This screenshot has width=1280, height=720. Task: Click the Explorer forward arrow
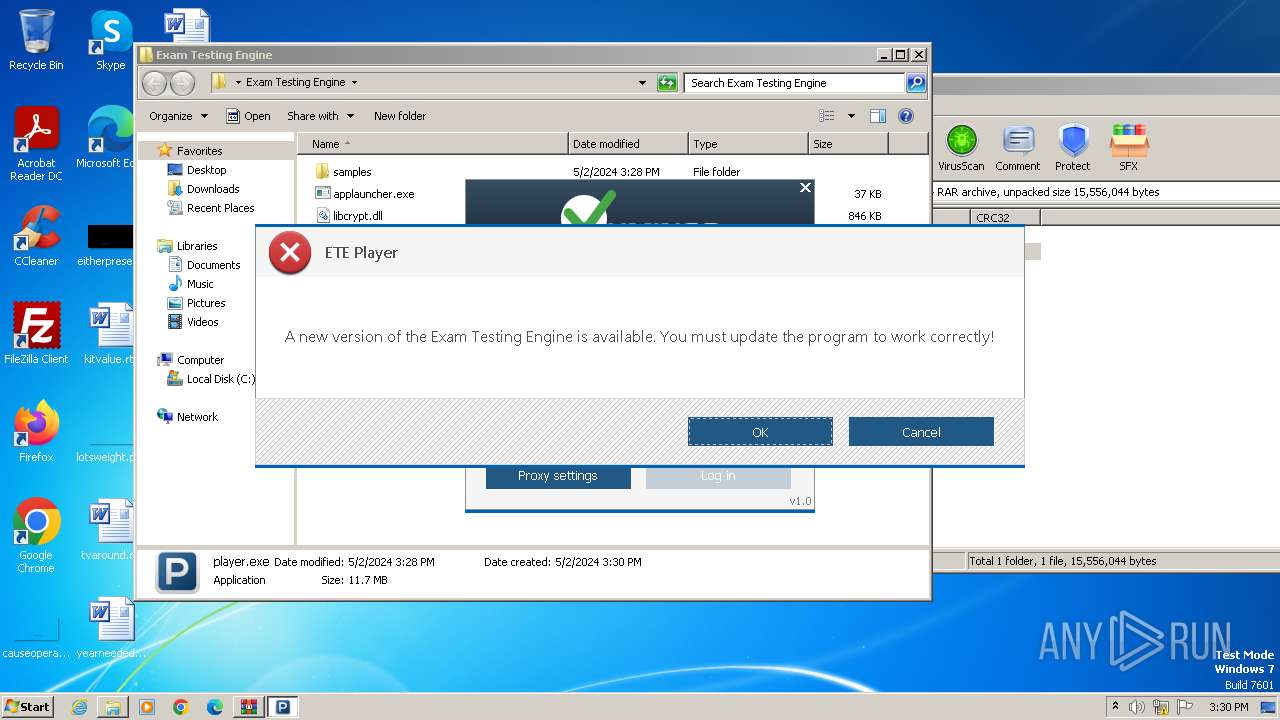182,83
